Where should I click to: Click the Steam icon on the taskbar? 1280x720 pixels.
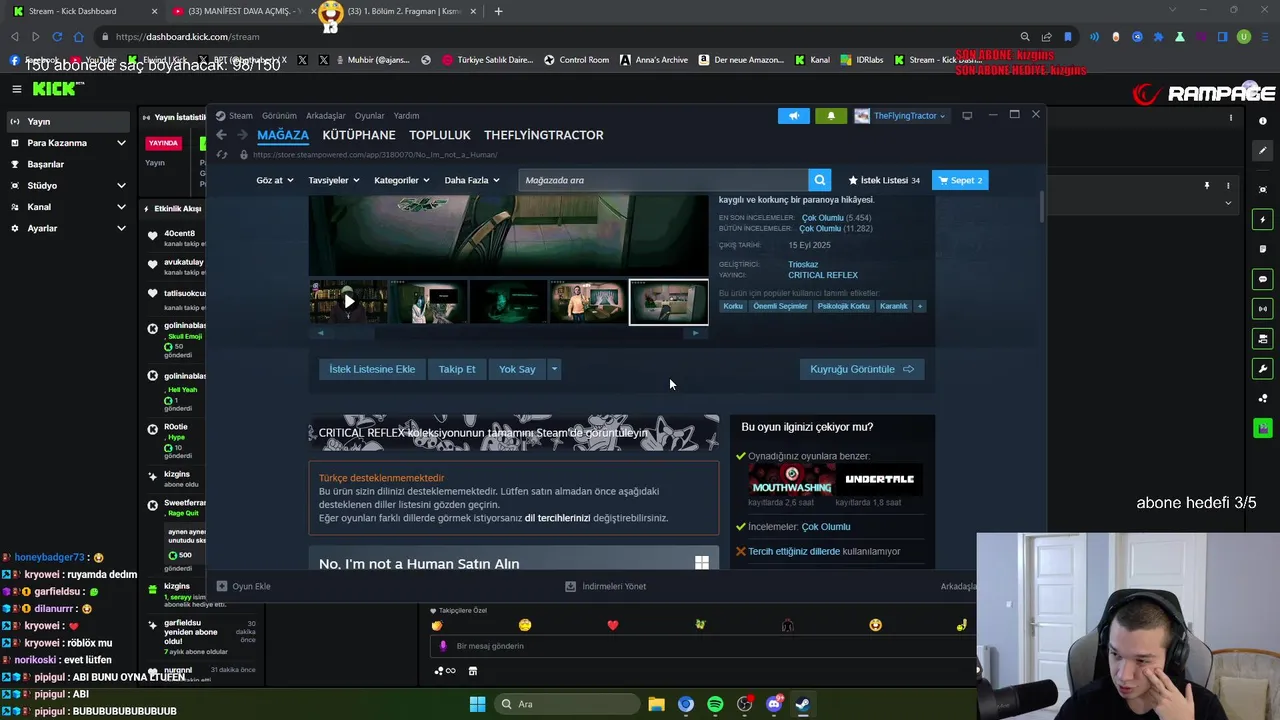pyautogui.click(x=803, y=704)
